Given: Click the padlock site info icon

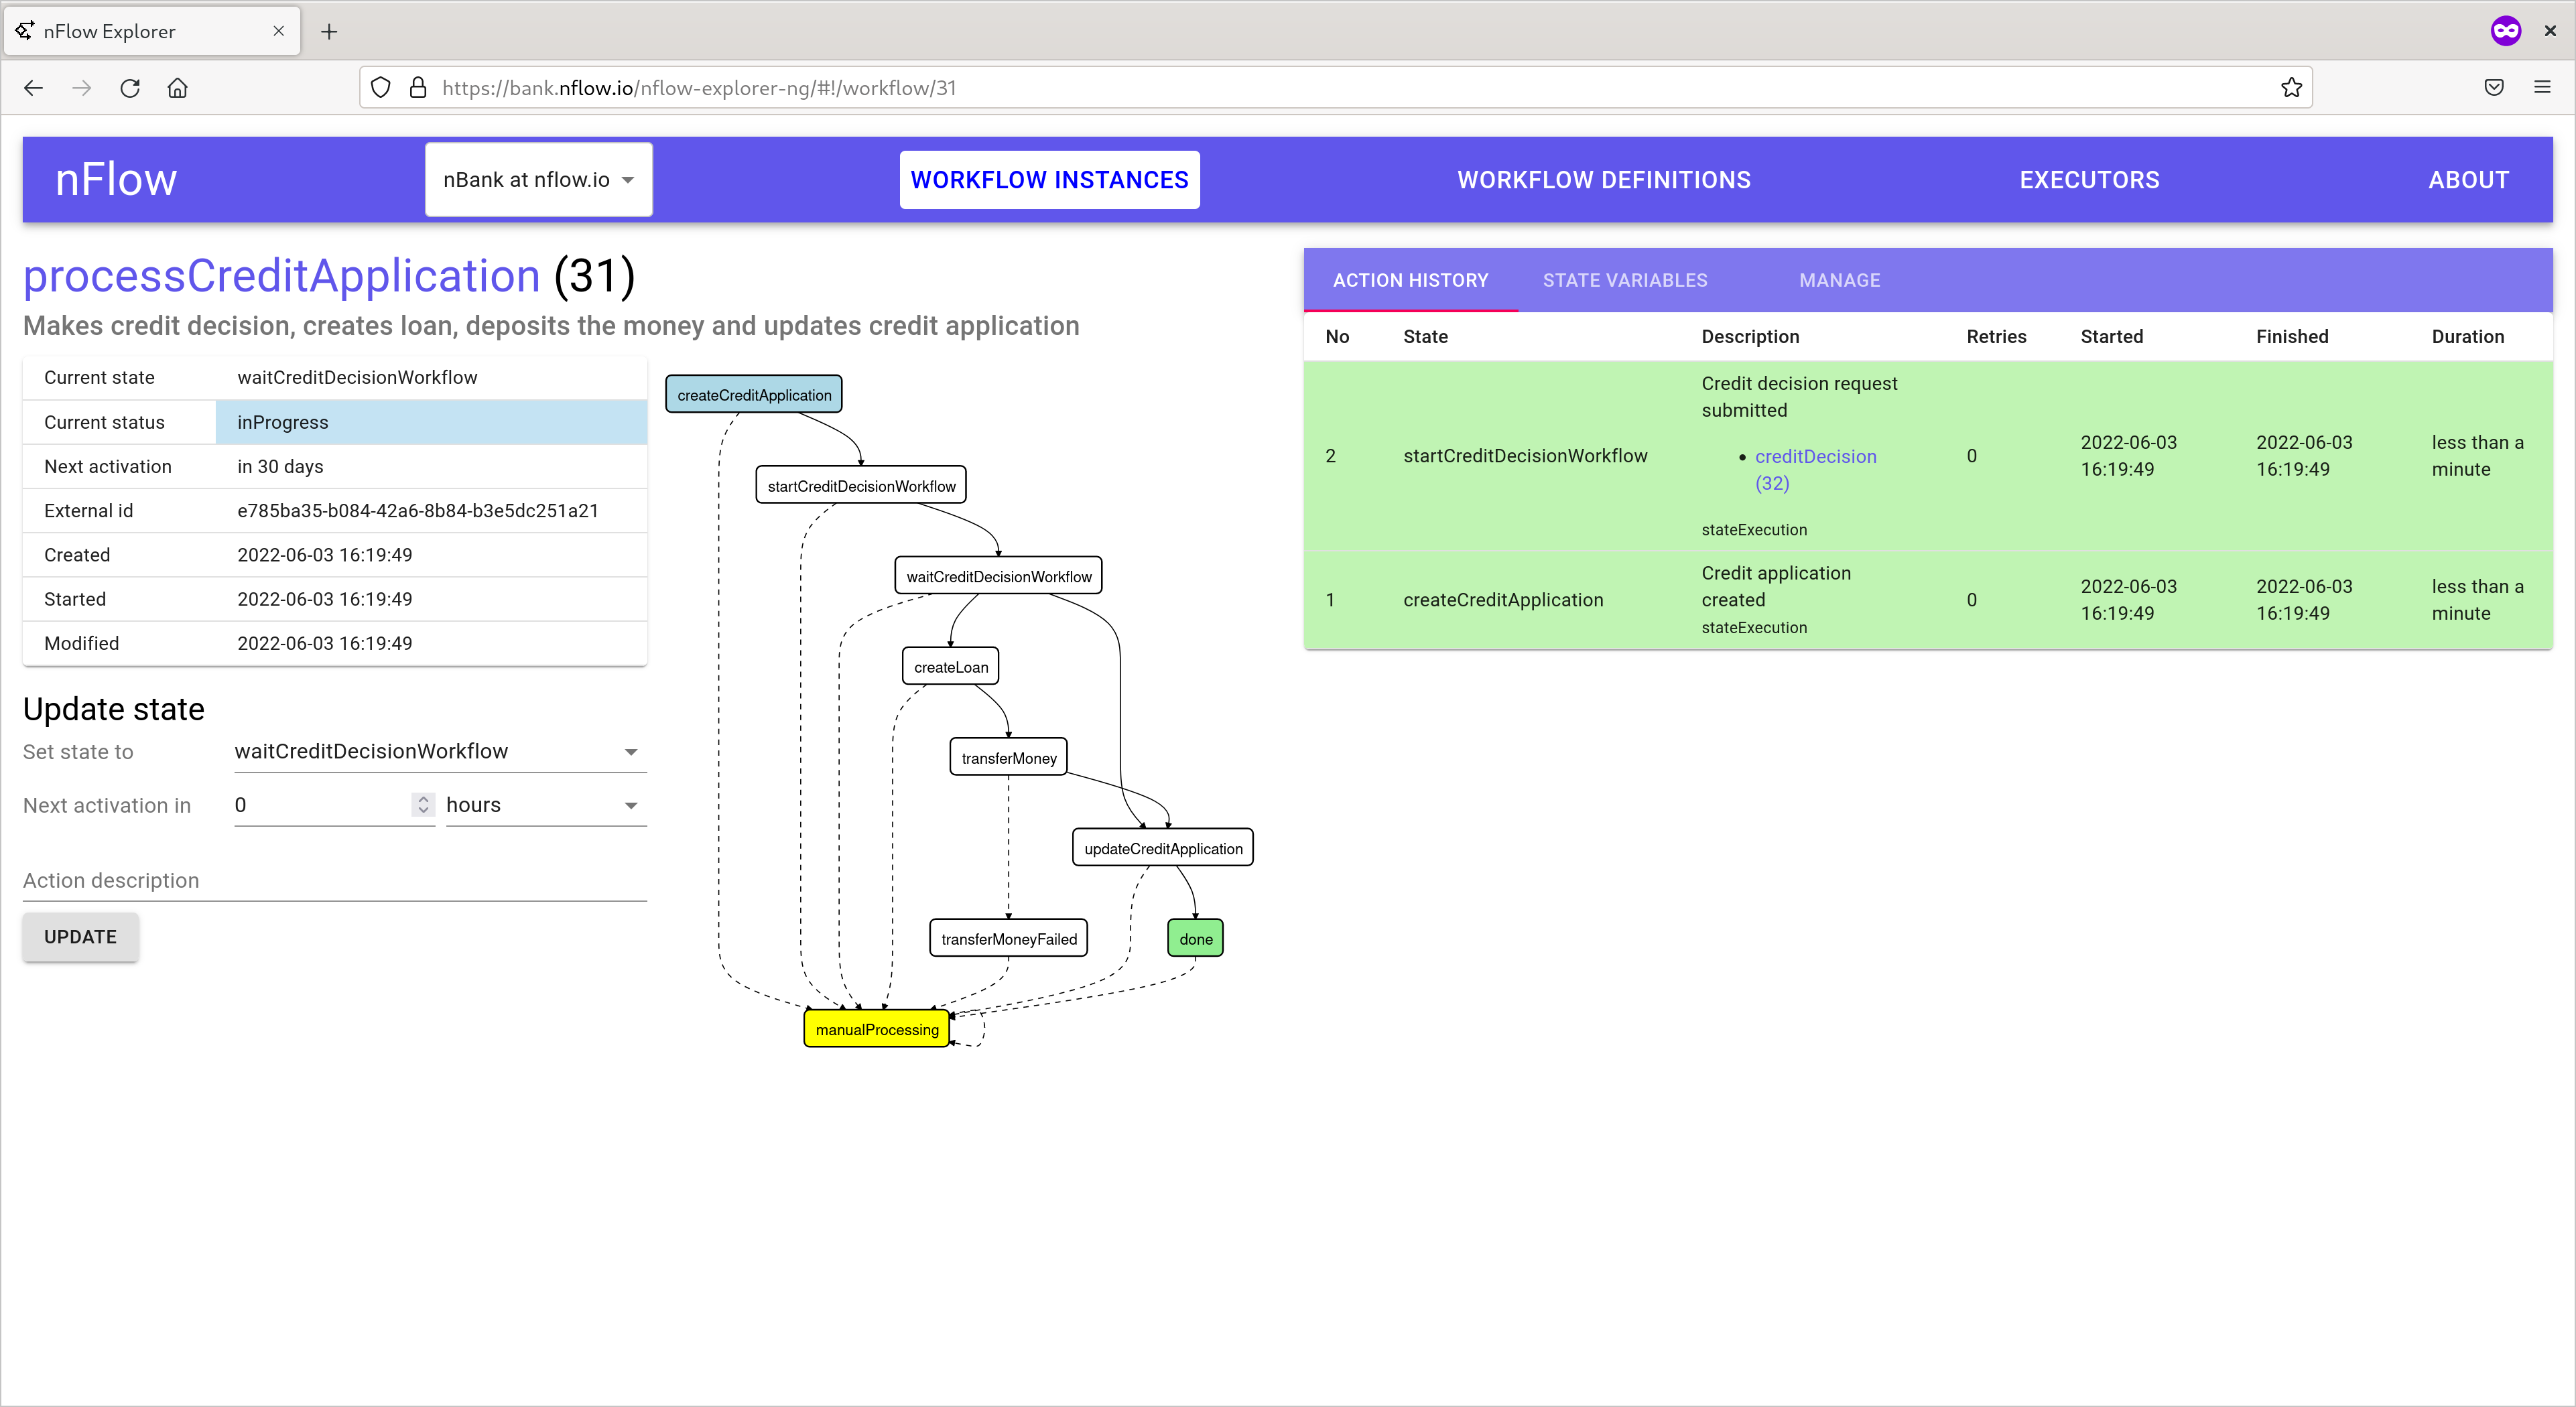Looking at the screenshot, I should pyautogui.click(x=418, y=88).
